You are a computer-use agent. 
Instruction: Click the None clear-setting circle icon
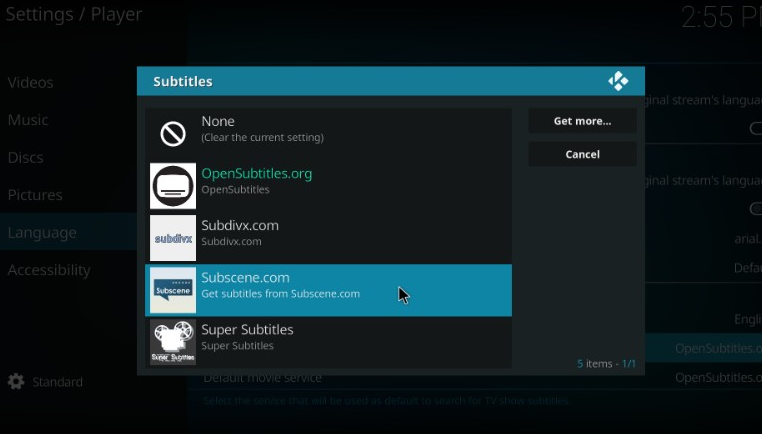173,134
